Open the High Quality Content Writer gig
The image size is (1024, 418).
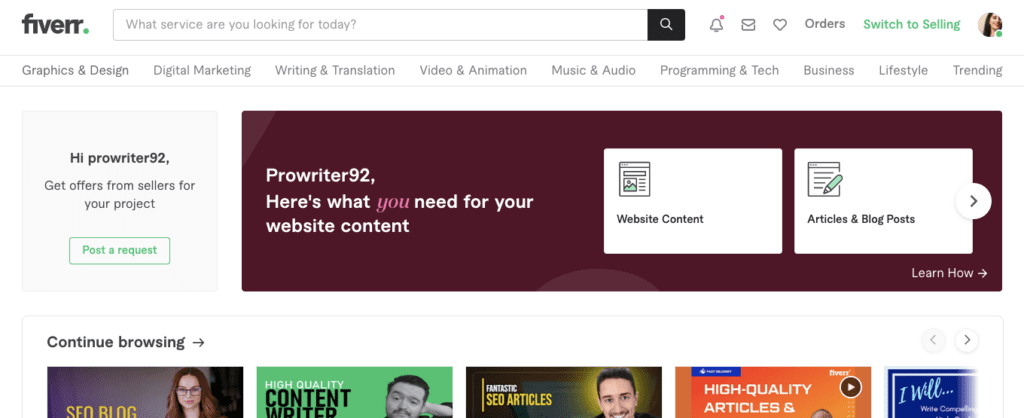click(x=354, y=392)
